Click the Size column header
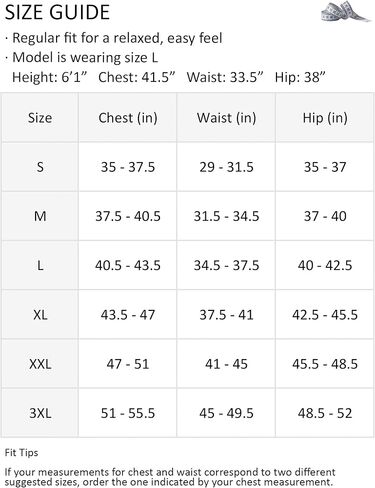The width and height of the screenshot is (375, 488). pyautogui.click(x=40, y=118)
